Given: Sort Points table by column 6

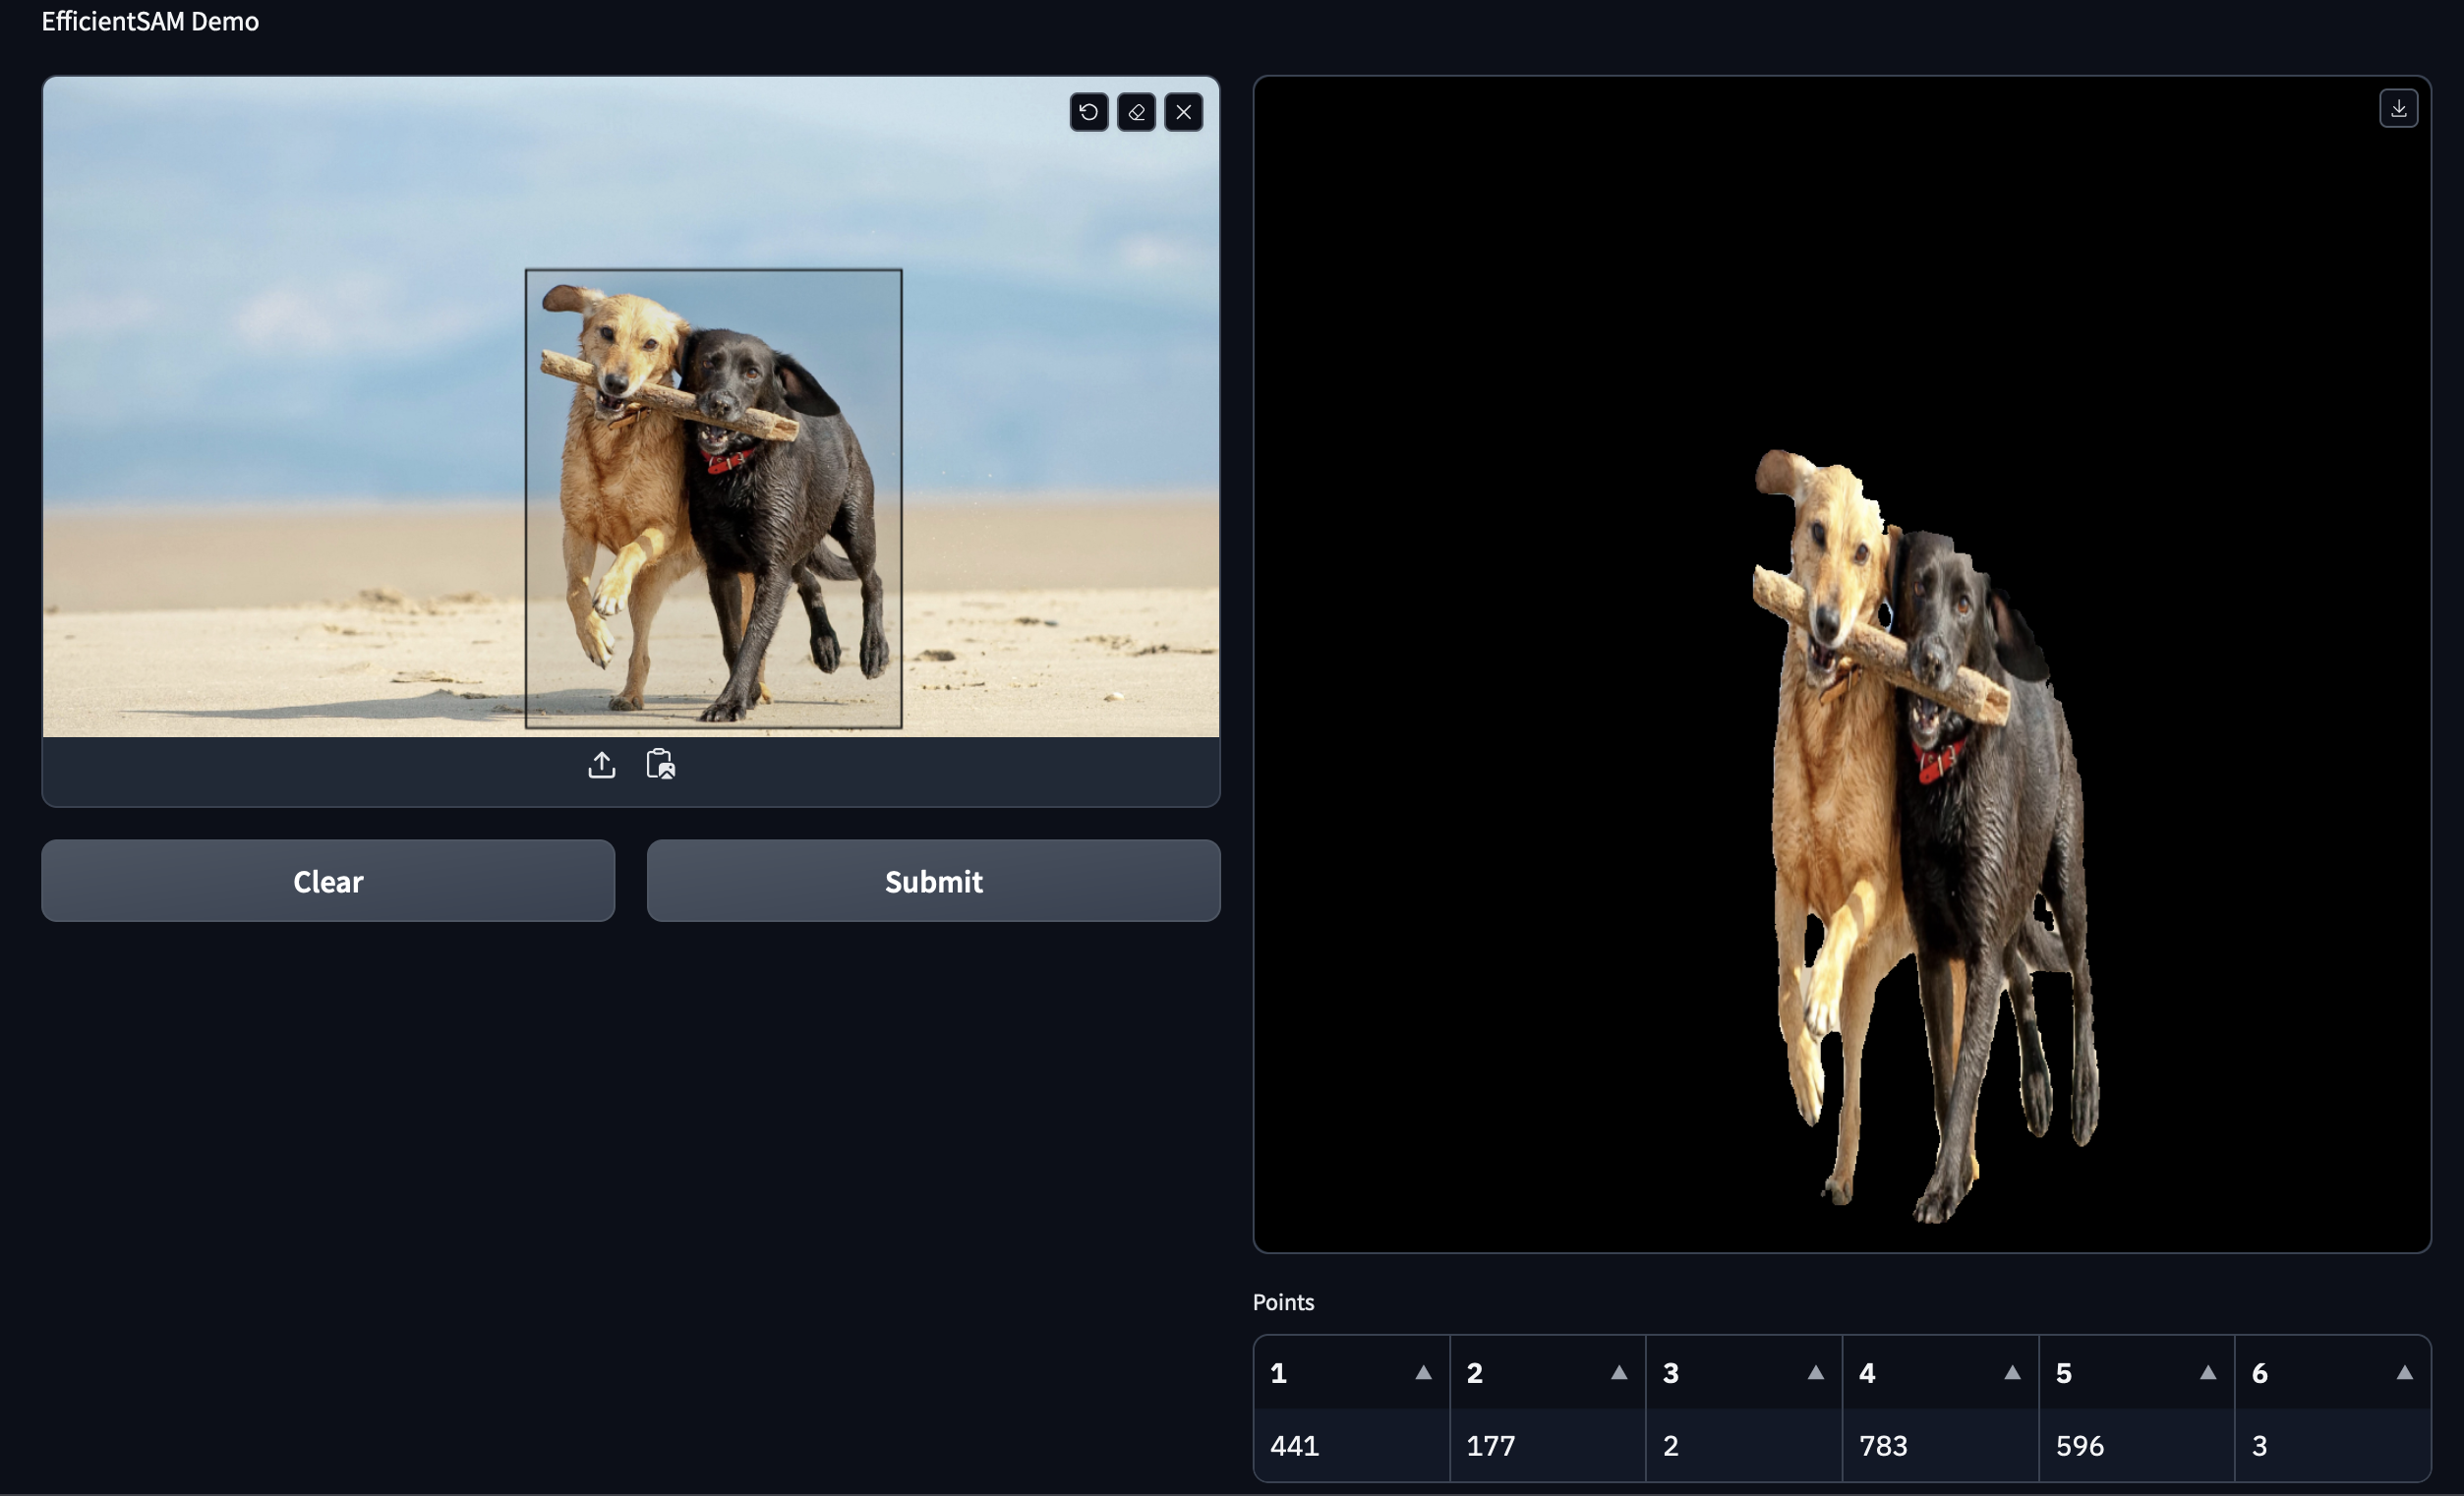Looking at the screenshot, I should coord(2404,1373).
